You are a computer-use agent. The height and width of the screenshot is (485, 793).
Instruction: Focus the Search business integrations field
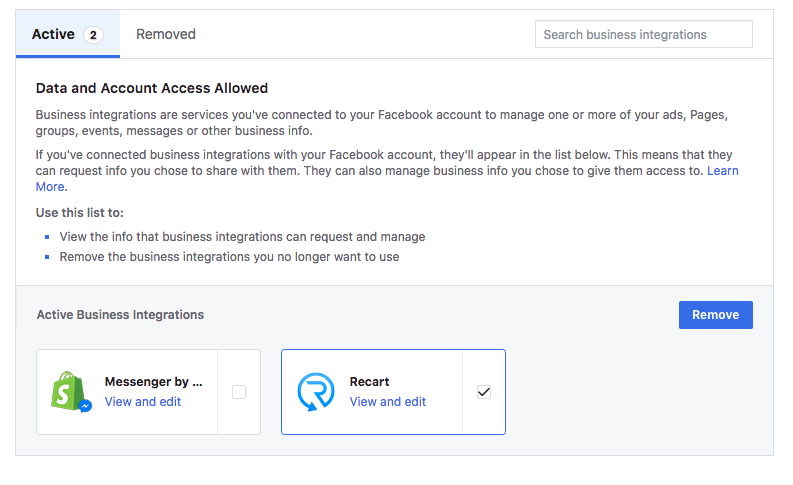643,34
